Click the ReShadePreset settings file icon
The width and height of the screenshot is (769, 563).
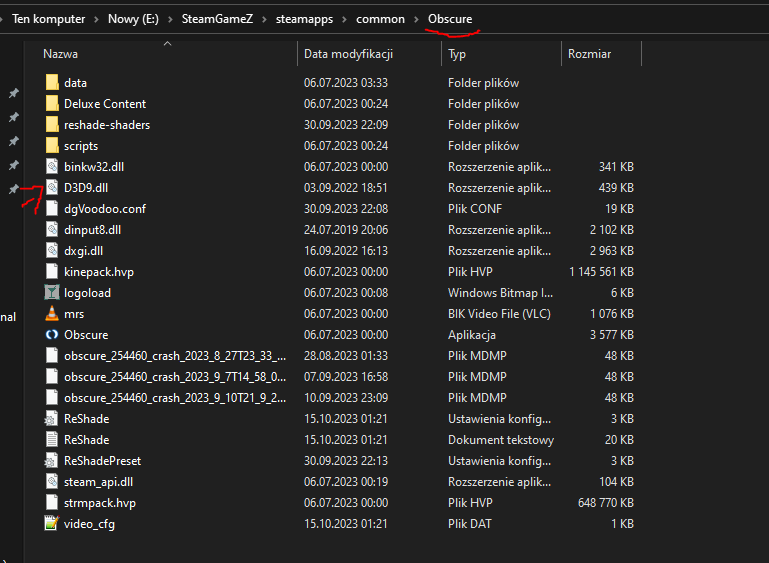pos(52,461)
